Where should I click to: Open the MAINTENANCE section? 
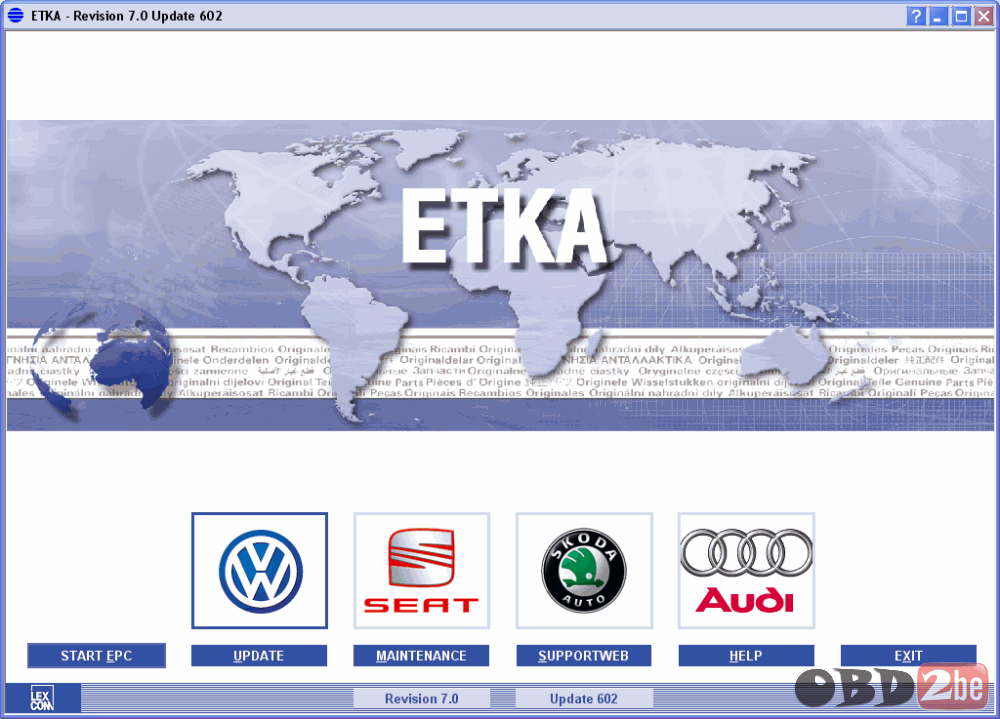[x=421, y=656]
